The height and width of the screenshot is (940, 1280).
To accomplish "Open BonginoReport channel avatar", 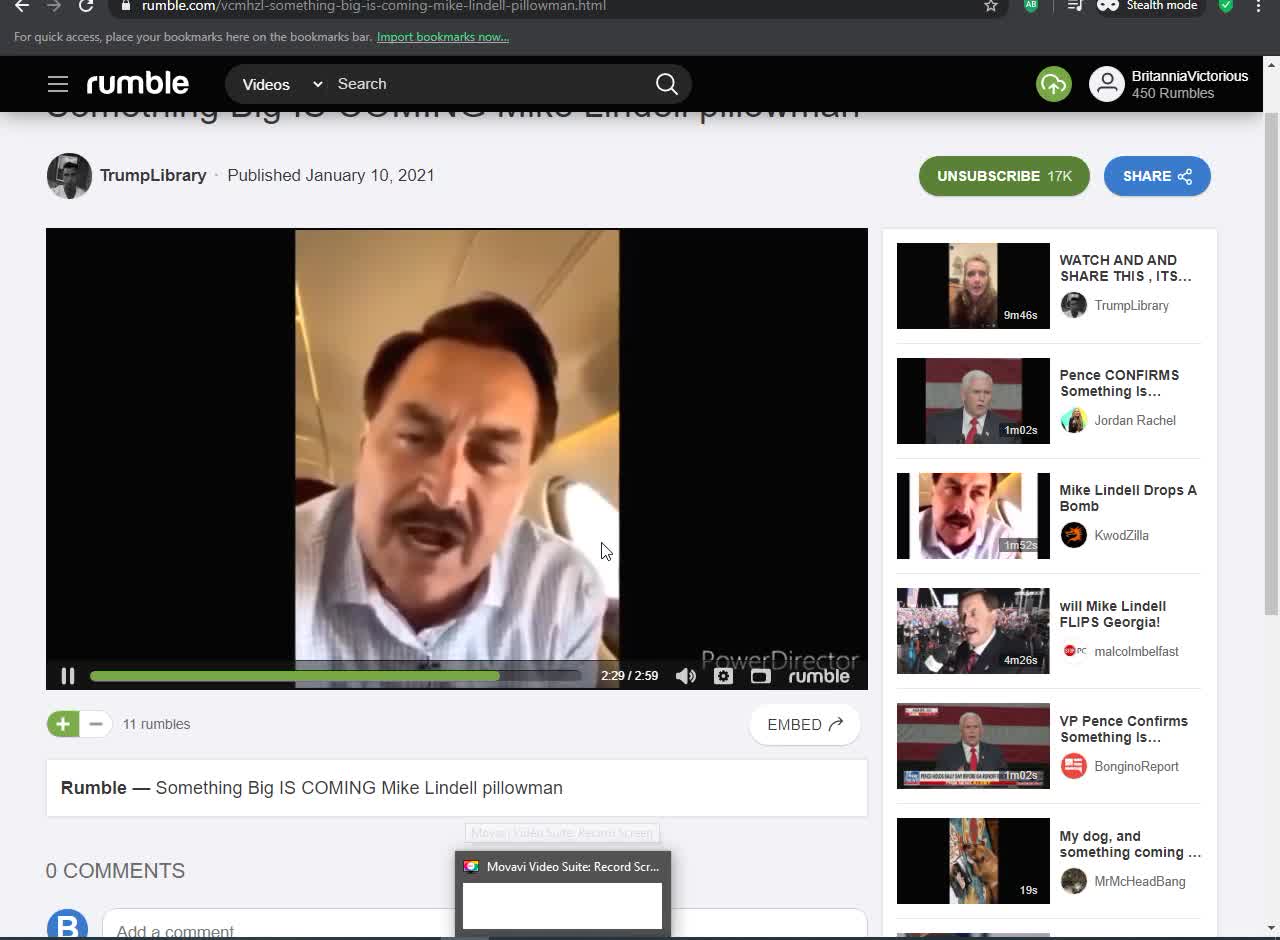I will click(x=1073, y=766).
